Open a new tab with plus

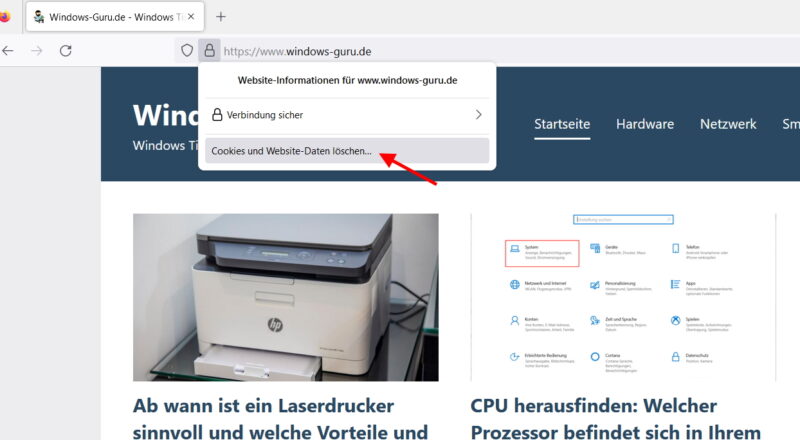[220, 17]
